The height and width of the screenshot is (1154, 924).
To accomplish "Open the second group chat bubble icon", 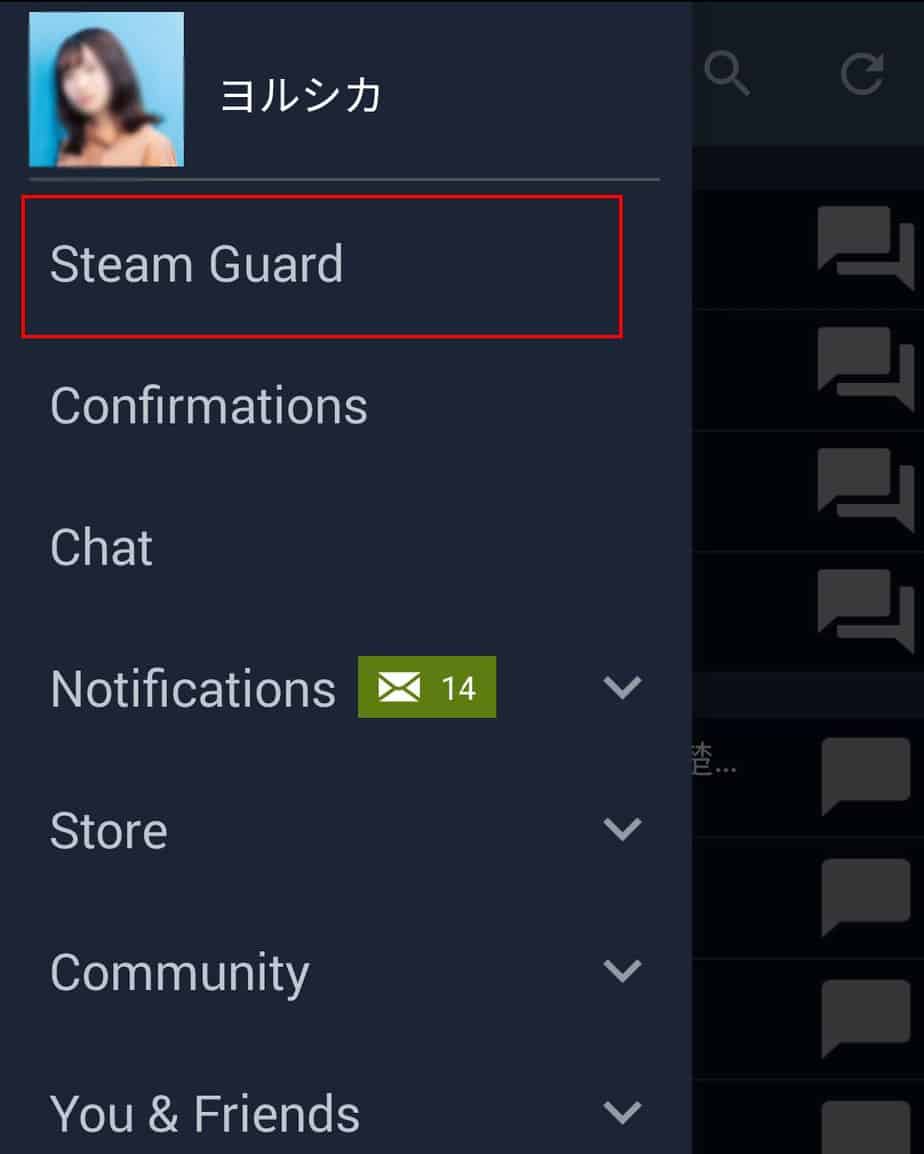I will 866,368.
